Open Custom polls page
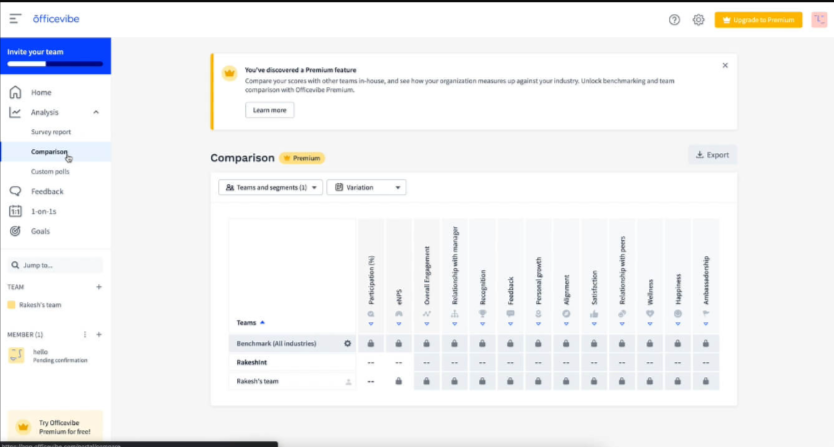 50,171
